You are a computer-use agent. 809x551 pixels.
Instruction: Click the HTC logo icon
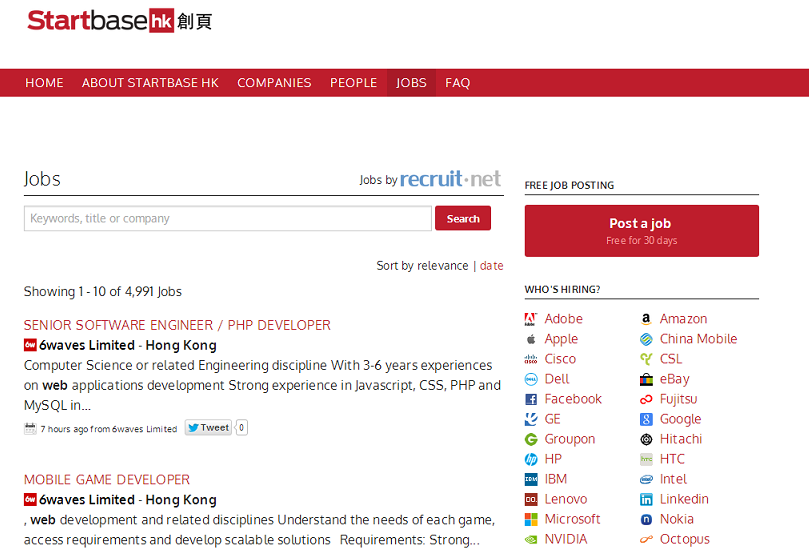point(646,459)
